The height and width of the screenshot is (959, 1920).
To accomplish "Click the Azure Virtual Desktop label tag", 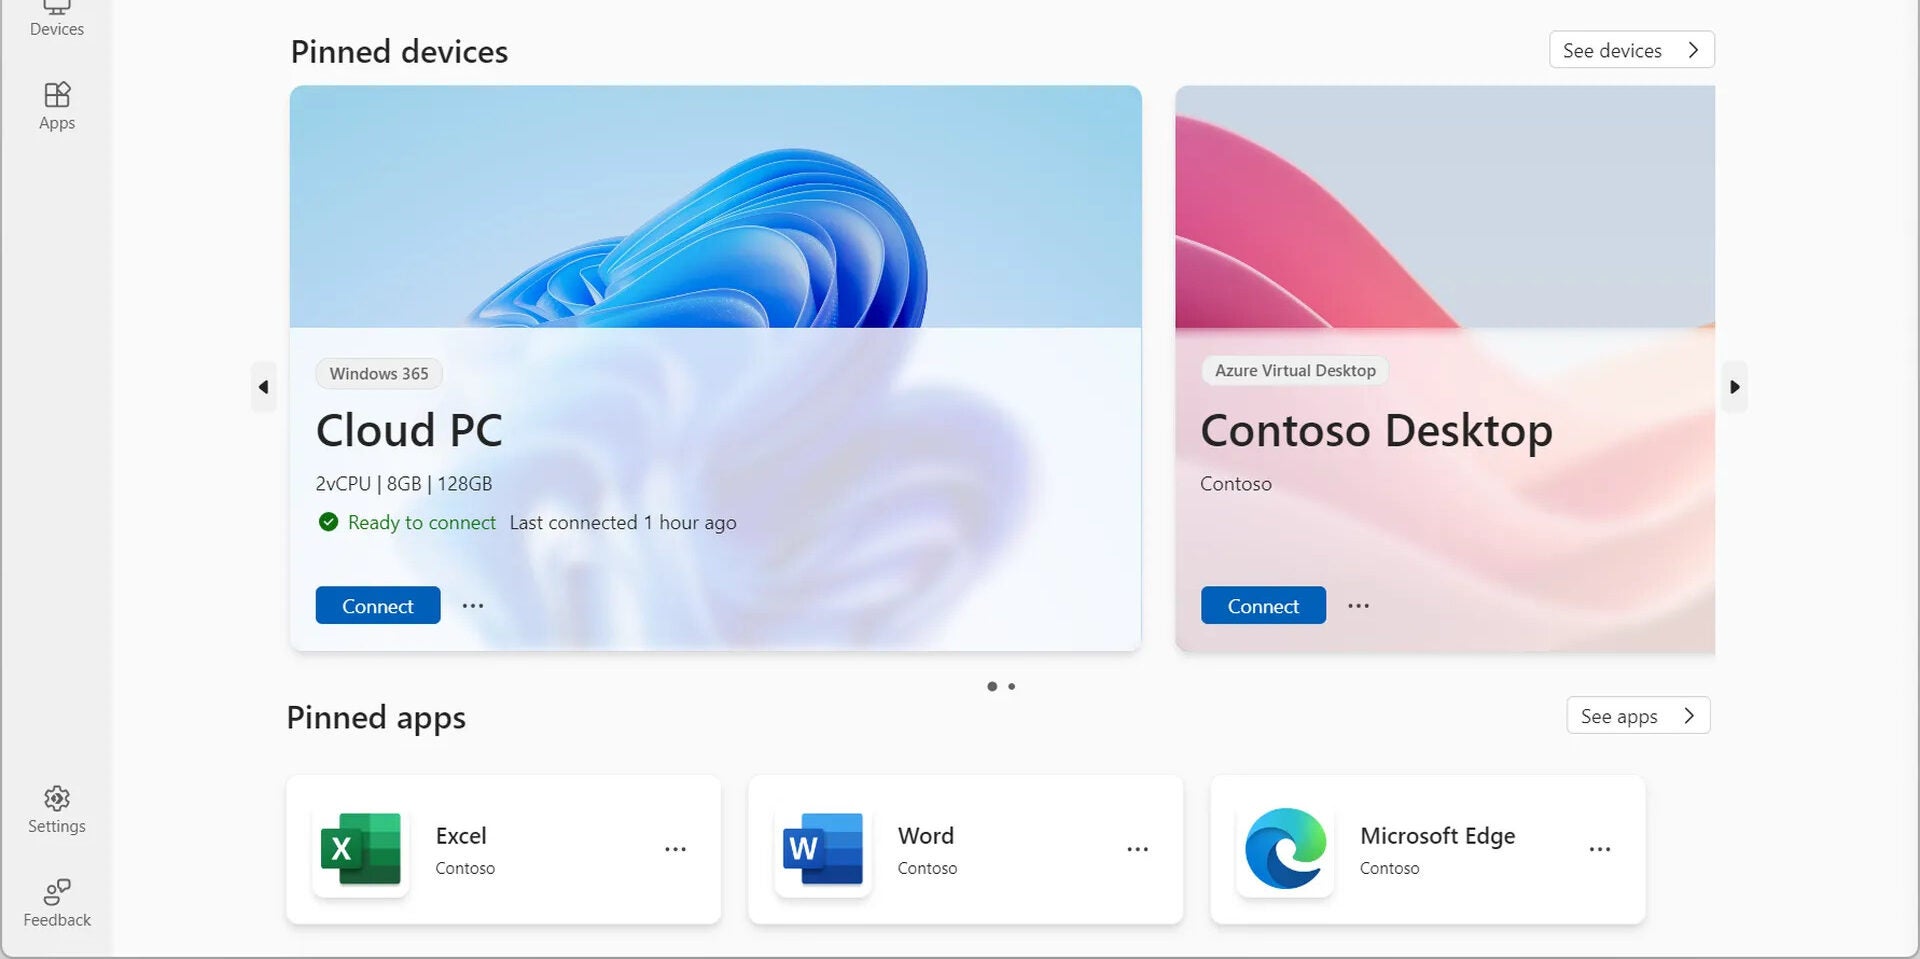I will pyautogui.click(x=1295, y=370).
